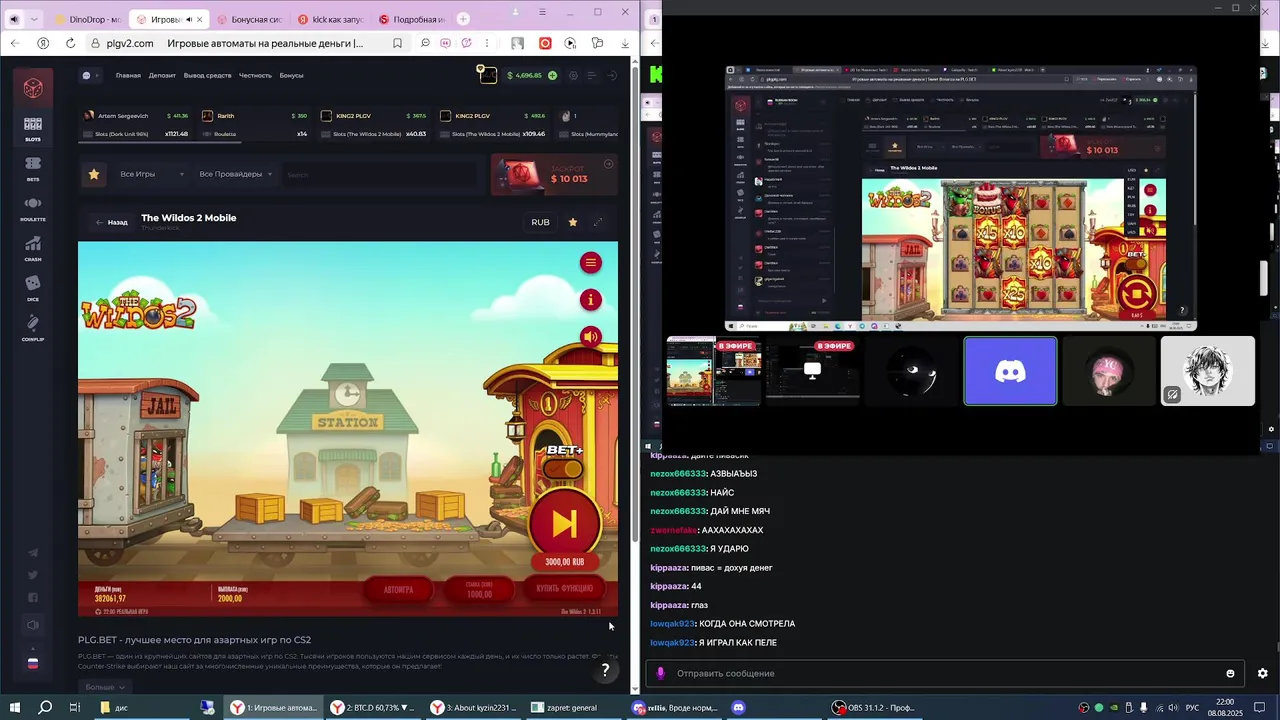Open the Roulette section in sidebar
Image resolution: width=1280 pixels, height=720 pixels.
click(x=33, y=209)
